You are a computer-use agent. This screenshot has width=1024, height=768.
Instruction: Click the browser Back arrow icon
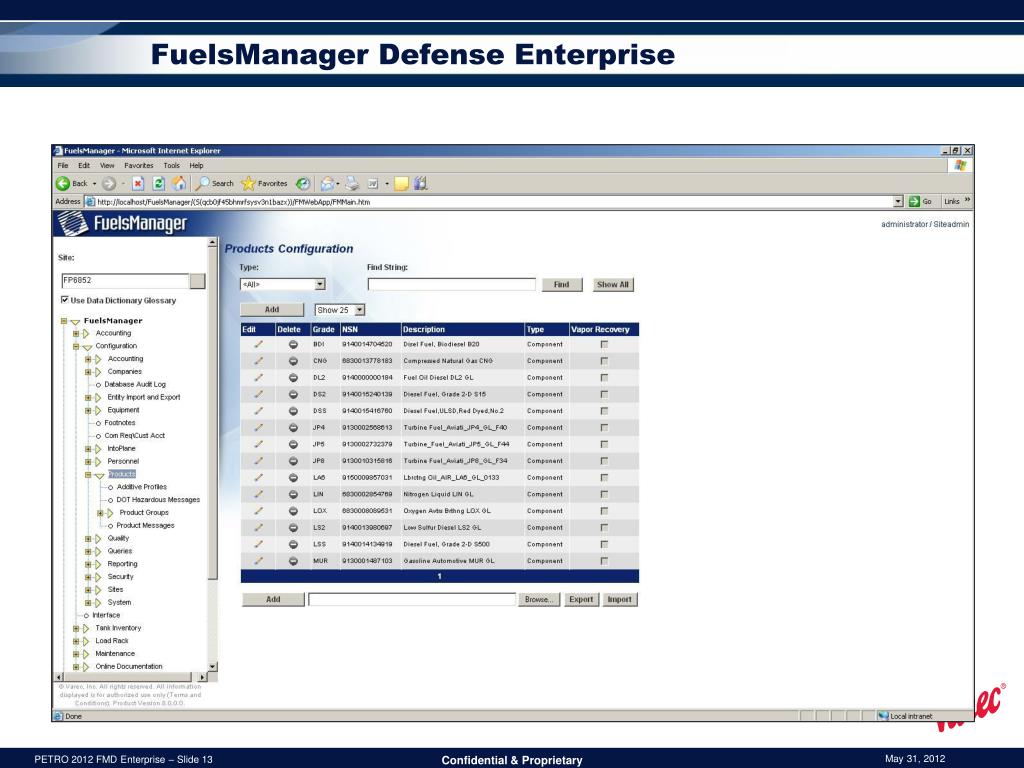(x=63, y=184)
